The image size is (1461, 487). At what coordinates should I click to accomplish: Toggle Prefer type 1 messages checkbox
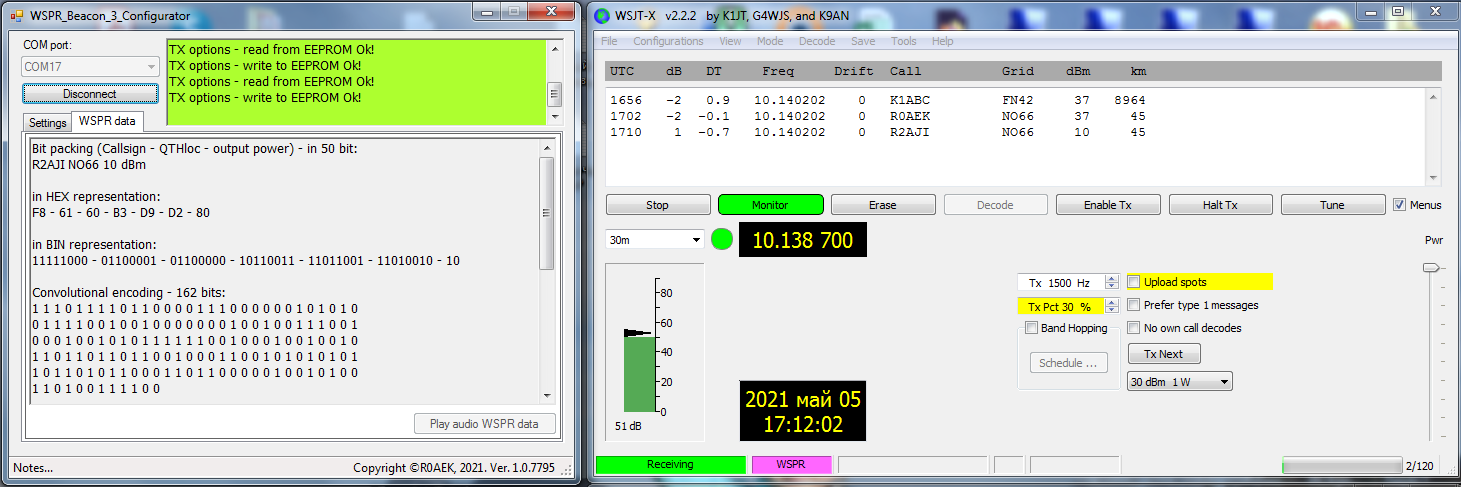(1134, 305)
